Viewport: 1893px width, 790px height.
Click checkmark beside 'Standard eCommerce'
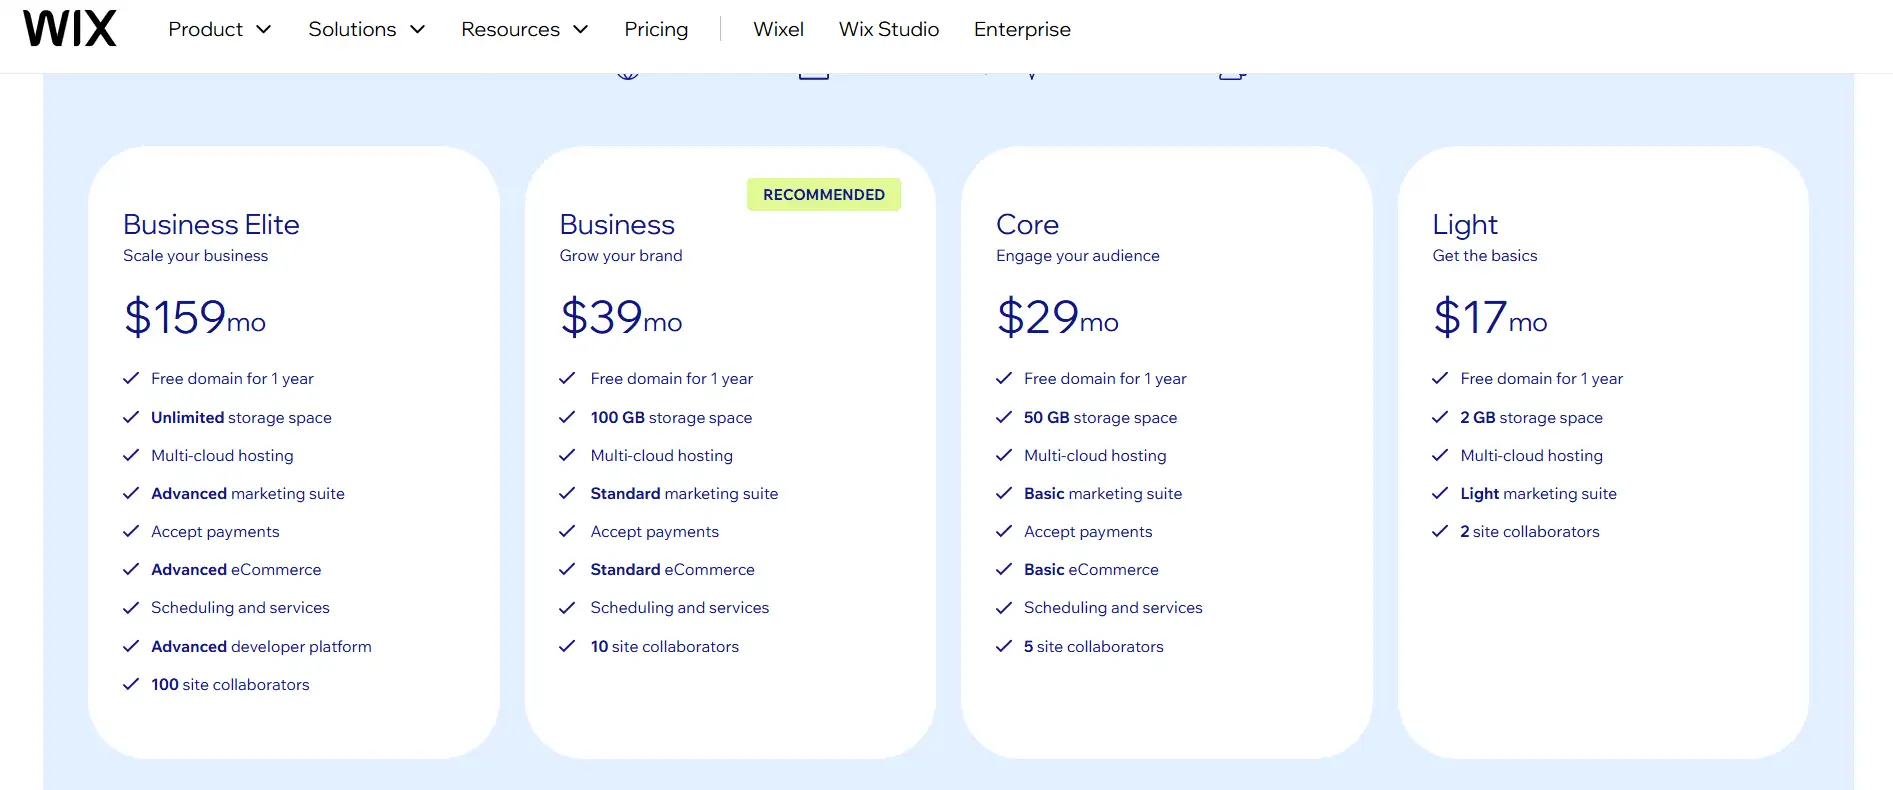click(567, 569)
